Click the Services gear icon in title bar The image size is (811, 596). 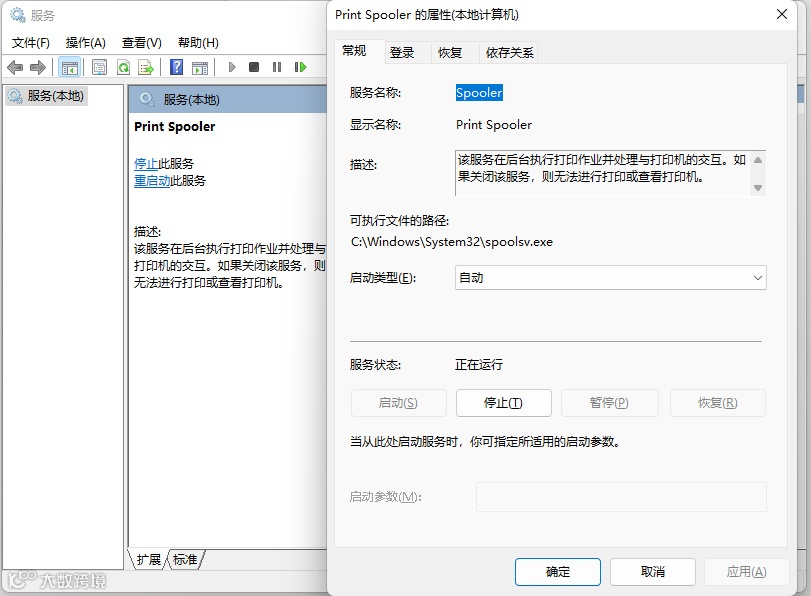(x=18, y=16)
